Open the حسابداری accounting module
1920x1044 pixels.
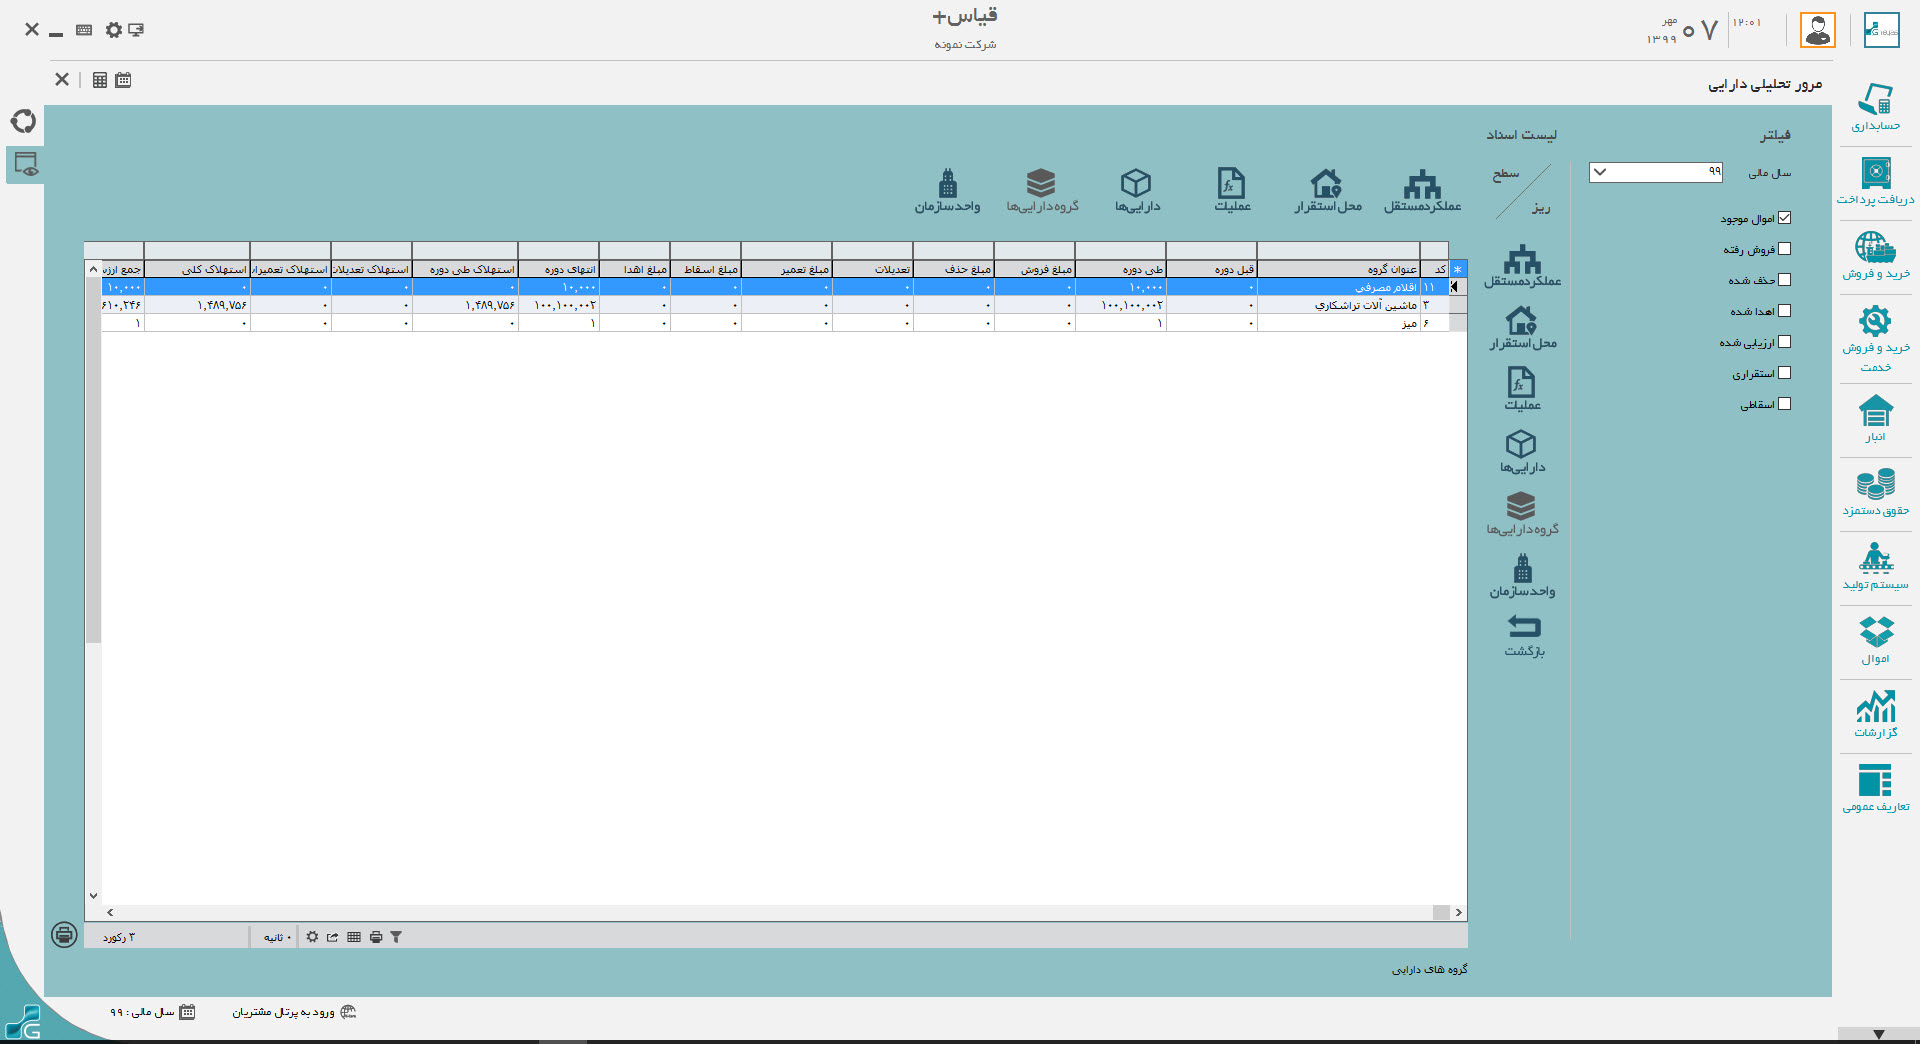click(x=1875, y=107)
